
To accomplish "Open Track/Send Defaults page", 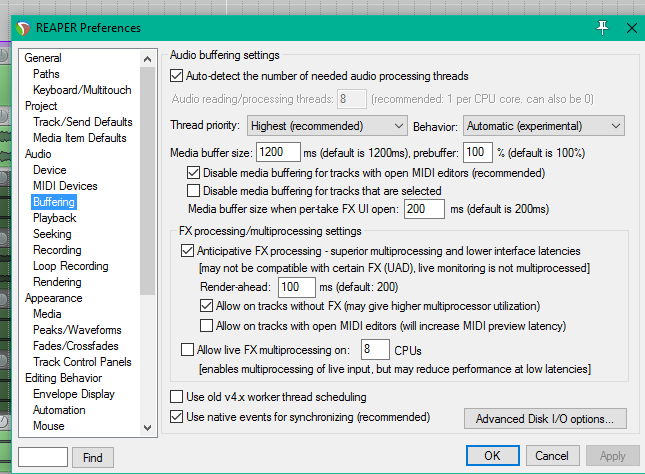I will coord(83,122).
